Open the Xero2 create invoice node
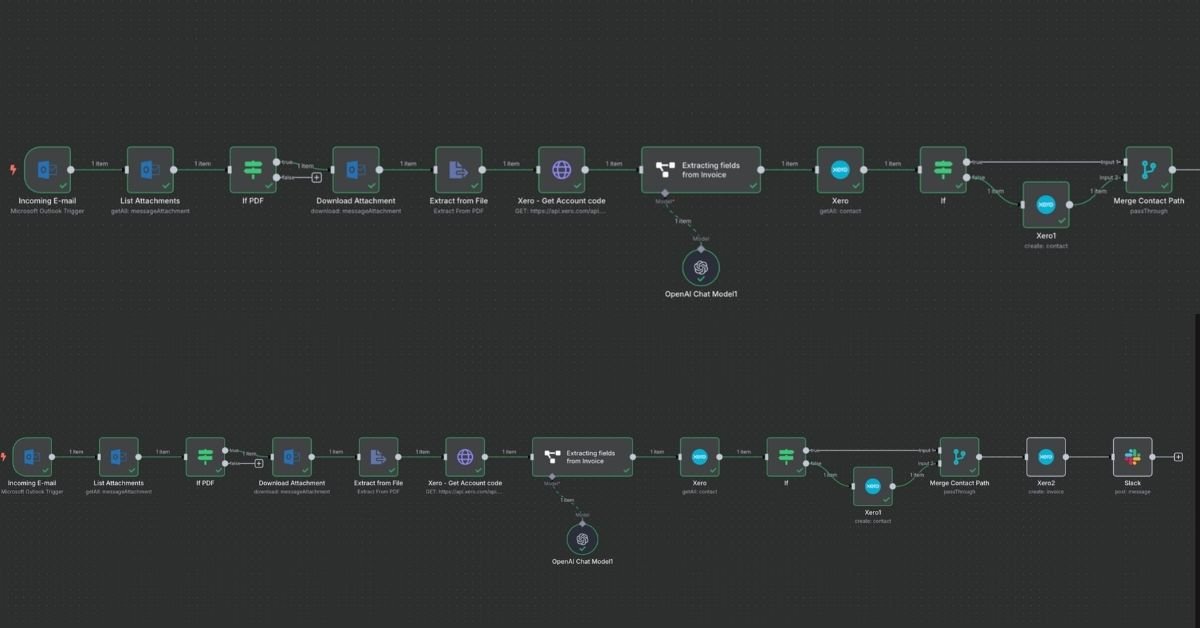This screenshot has height=628, width=1200. coord(1046,457)
